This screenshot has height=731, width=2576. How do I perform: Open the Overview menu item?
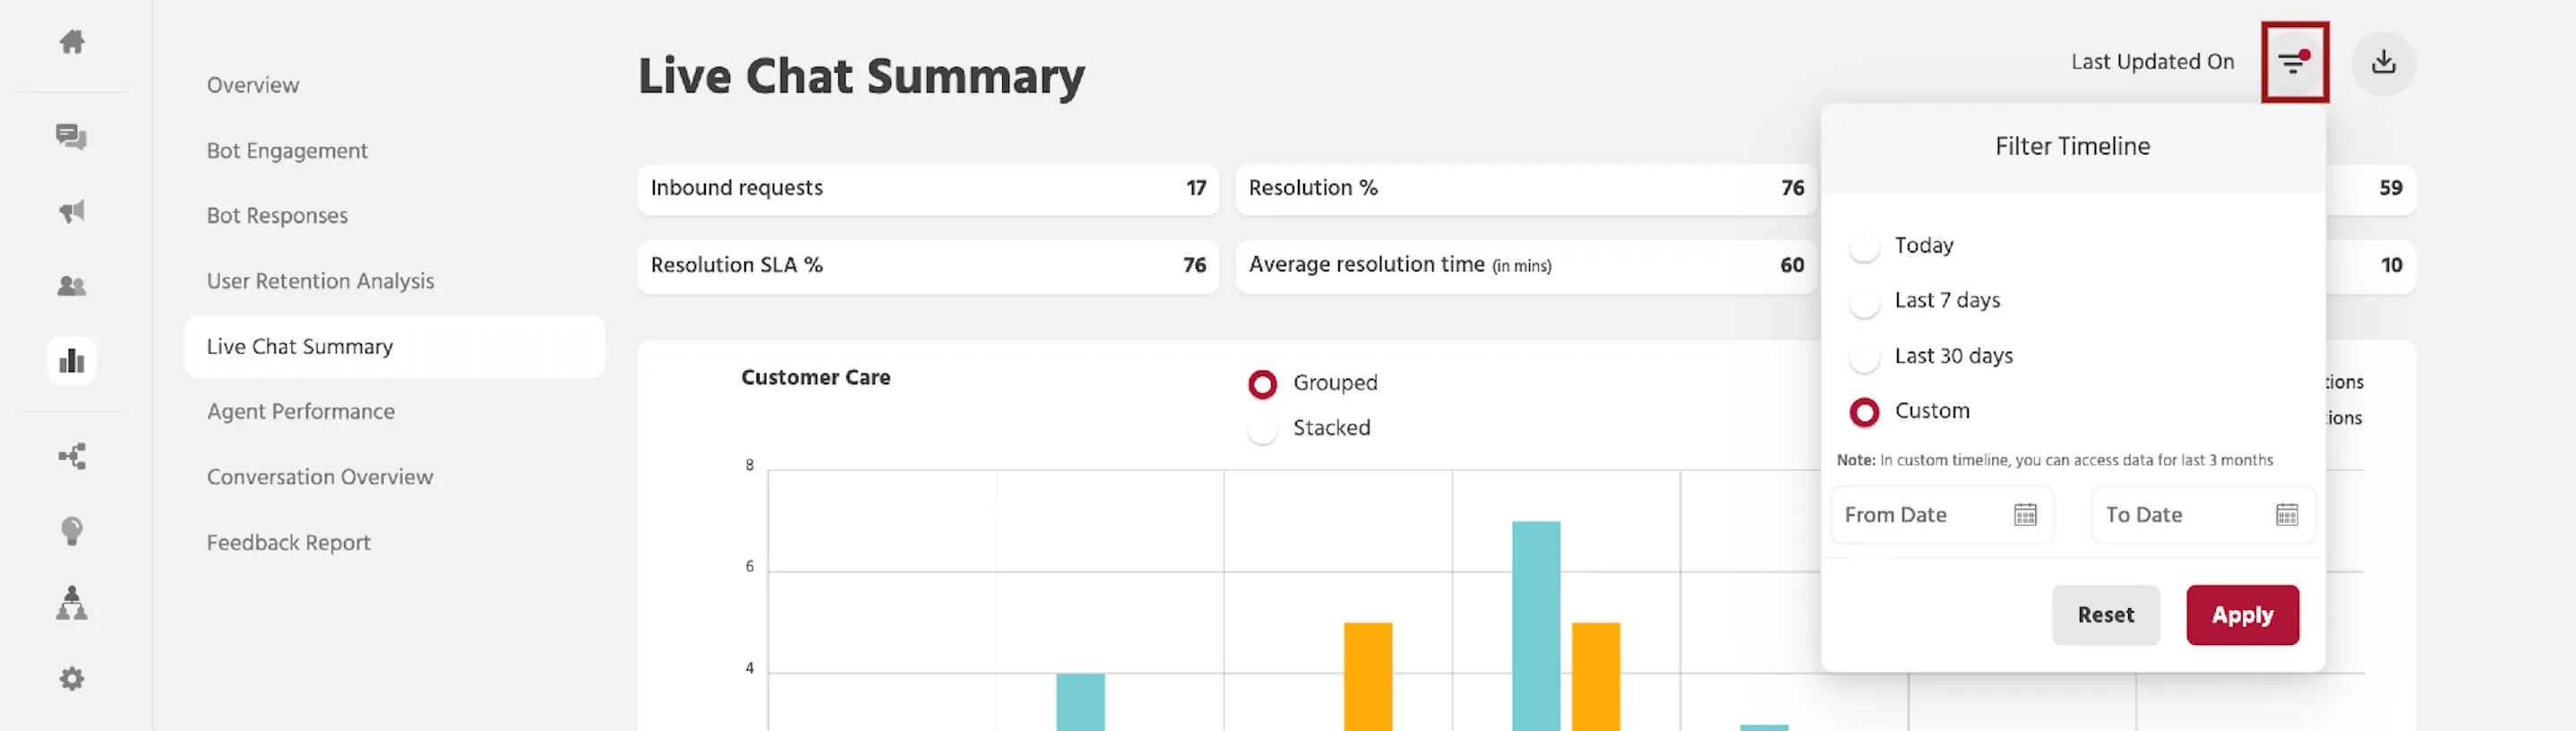[x=253, y=85]
